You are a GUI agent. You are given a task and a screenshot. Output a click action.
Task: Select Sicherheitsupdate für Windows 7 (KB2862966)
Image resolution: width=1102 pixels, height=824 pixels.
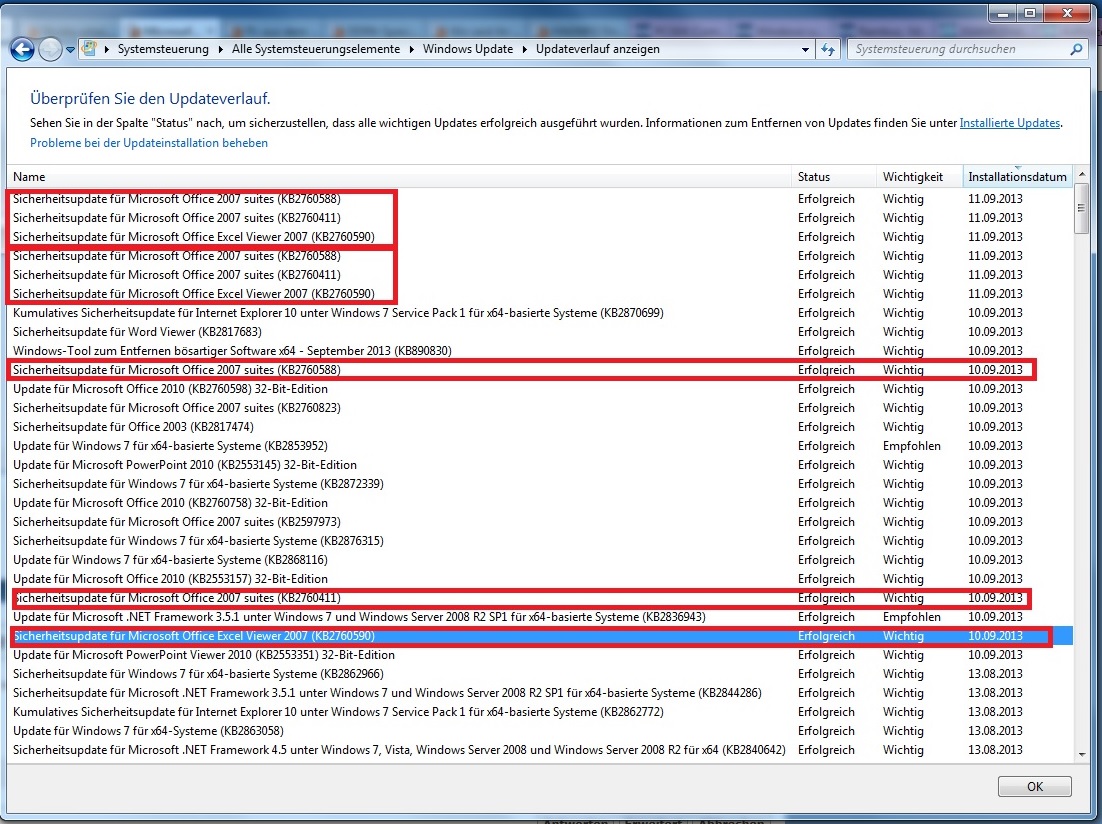click(x=540, y=674)
